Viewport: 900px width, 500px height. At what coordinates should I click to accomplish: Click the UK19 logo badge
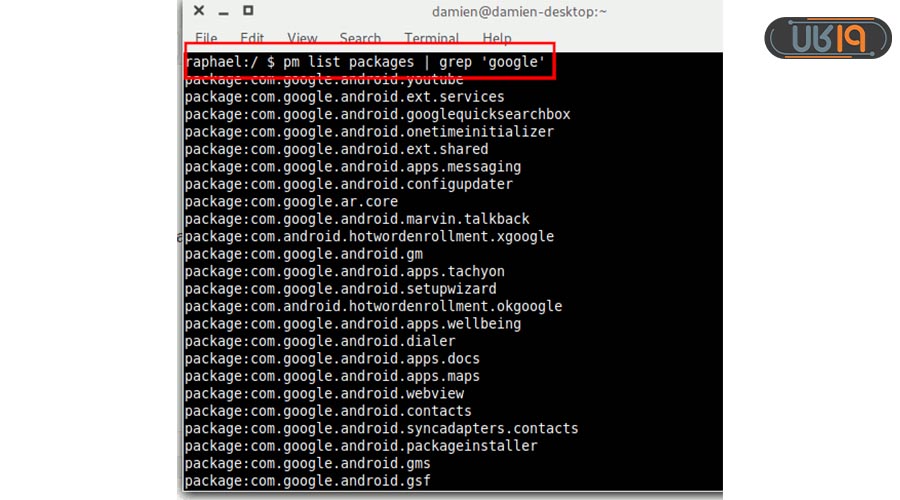[827, 37]
